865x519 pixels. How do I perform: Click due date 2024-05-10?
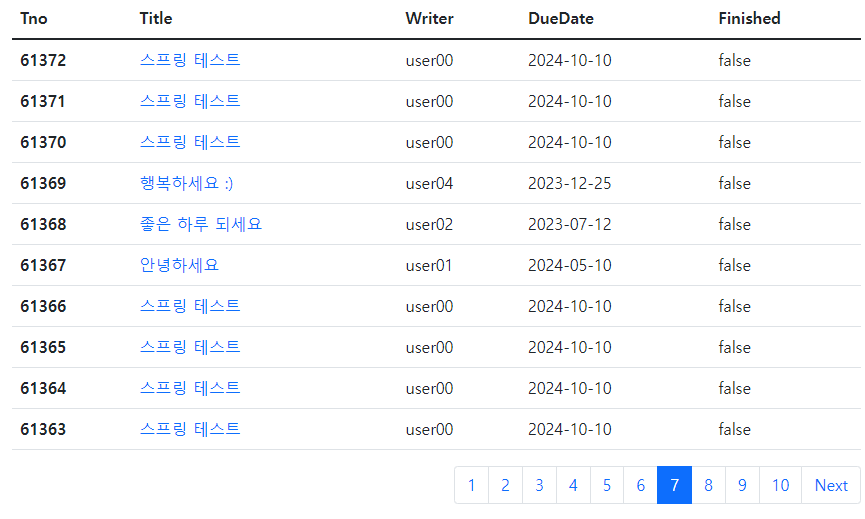[569, 265]
